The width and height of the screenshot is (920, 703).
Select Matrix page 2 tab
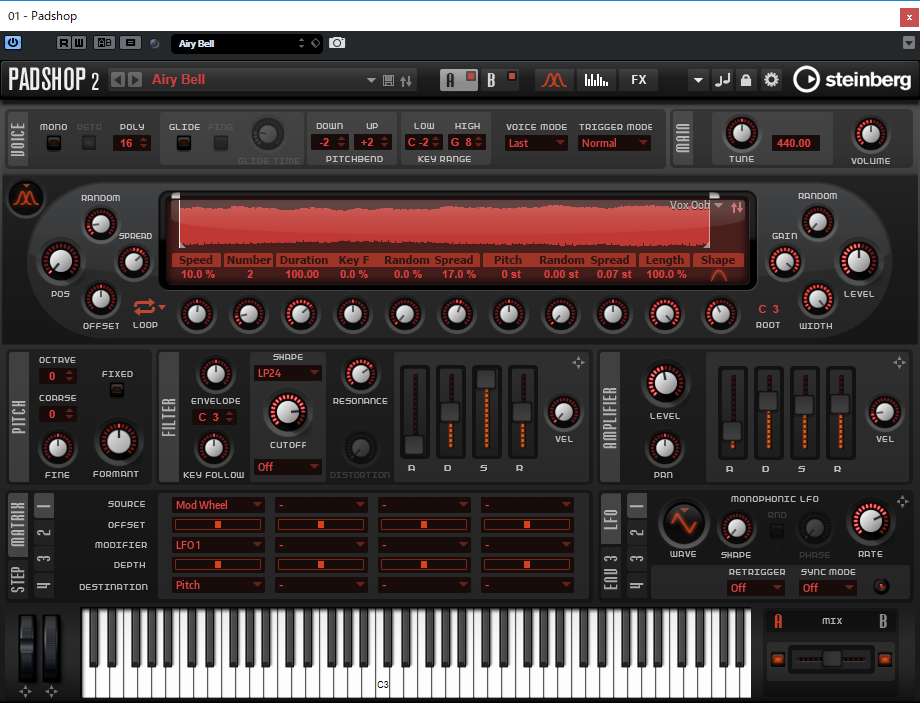click(44, 532)
